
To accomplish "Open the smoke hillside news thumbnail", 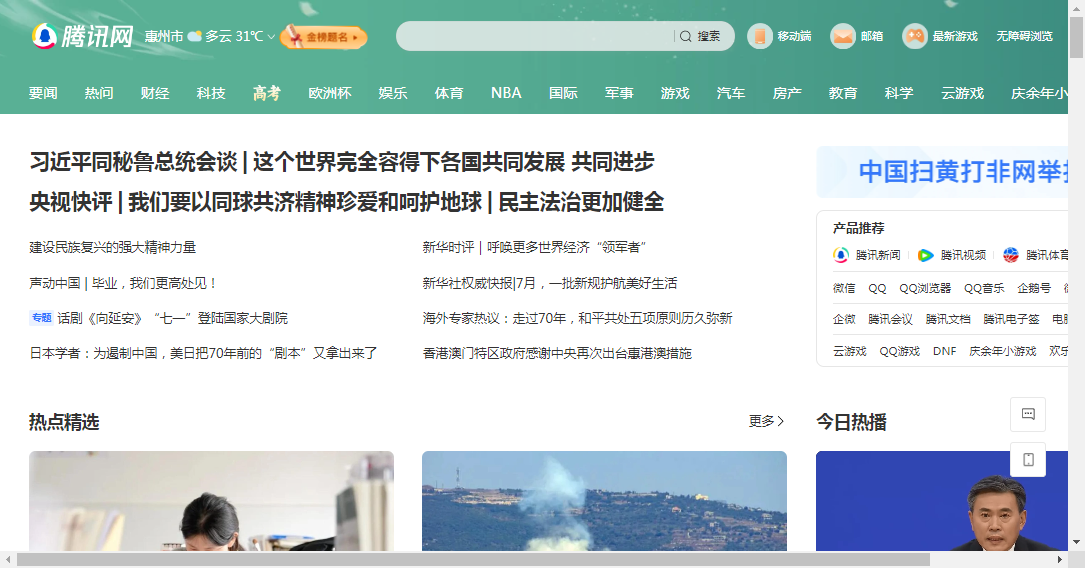I will (x=604, y=501).
